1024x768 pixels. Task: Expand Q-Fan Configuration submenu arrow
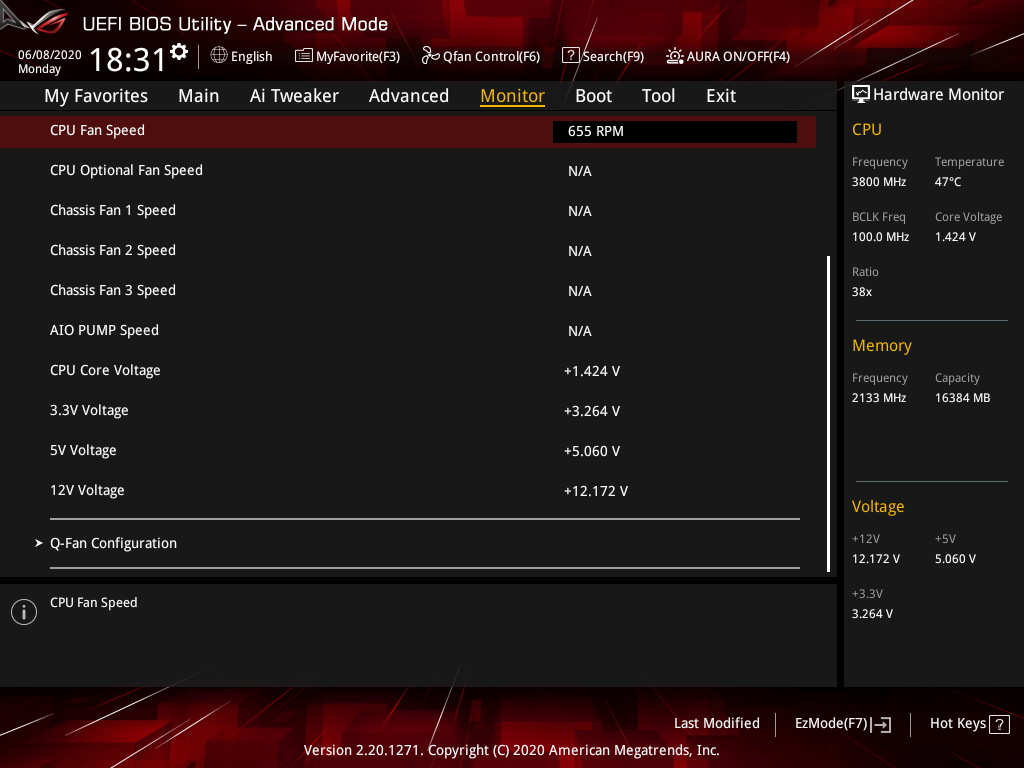[39, 543]
